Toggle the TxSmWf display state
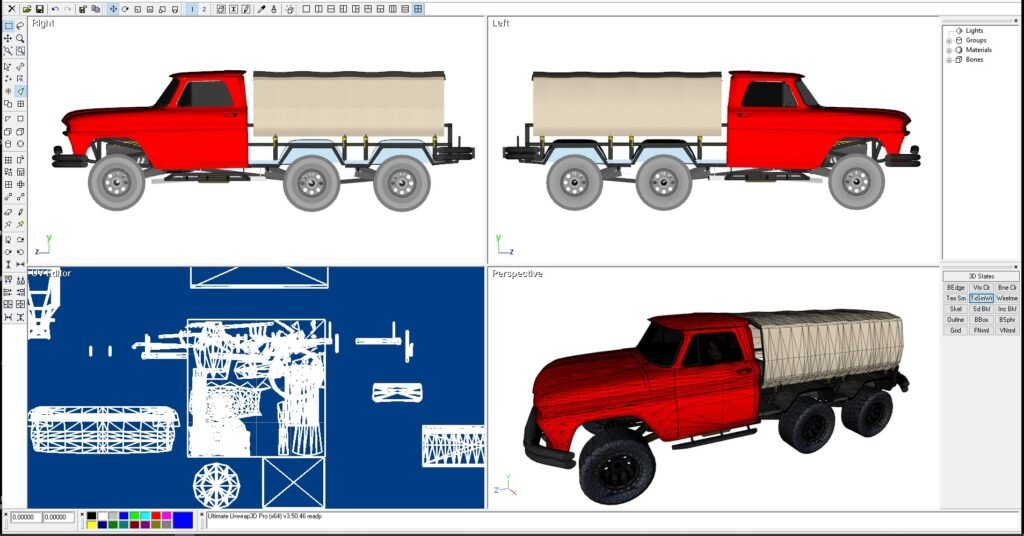Viewport: 1024px width, 536px height. (981, 298)
